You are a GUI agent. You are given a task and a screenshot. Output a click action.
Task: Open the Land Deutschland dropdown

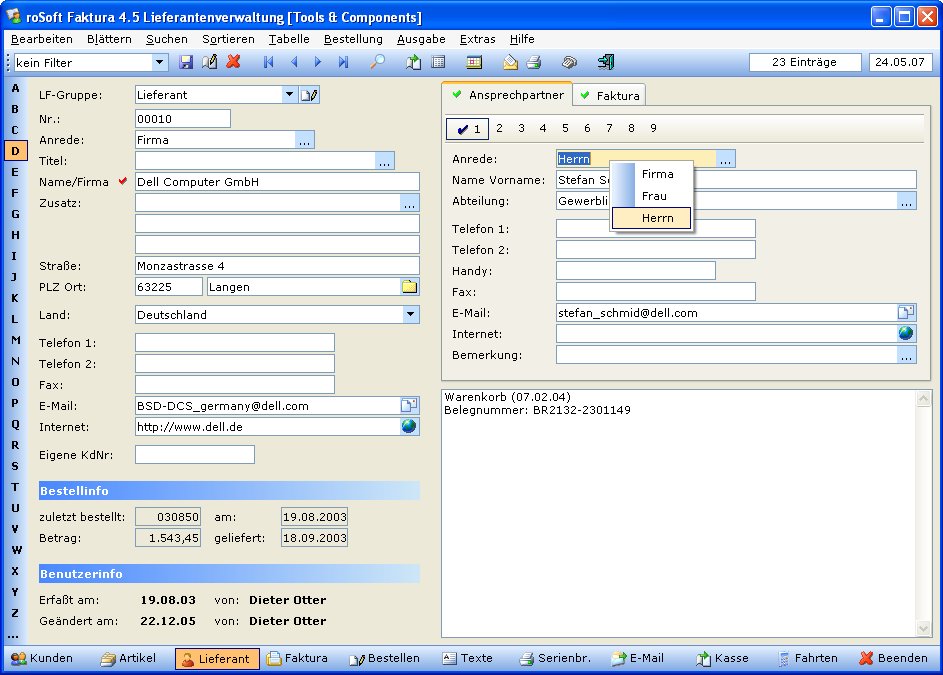click(x=410, y=315)
